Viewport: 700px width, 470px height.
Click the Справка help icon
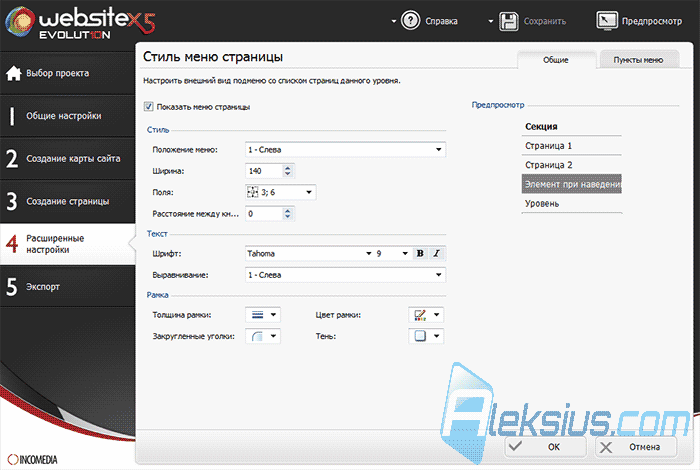coord(410,21)
